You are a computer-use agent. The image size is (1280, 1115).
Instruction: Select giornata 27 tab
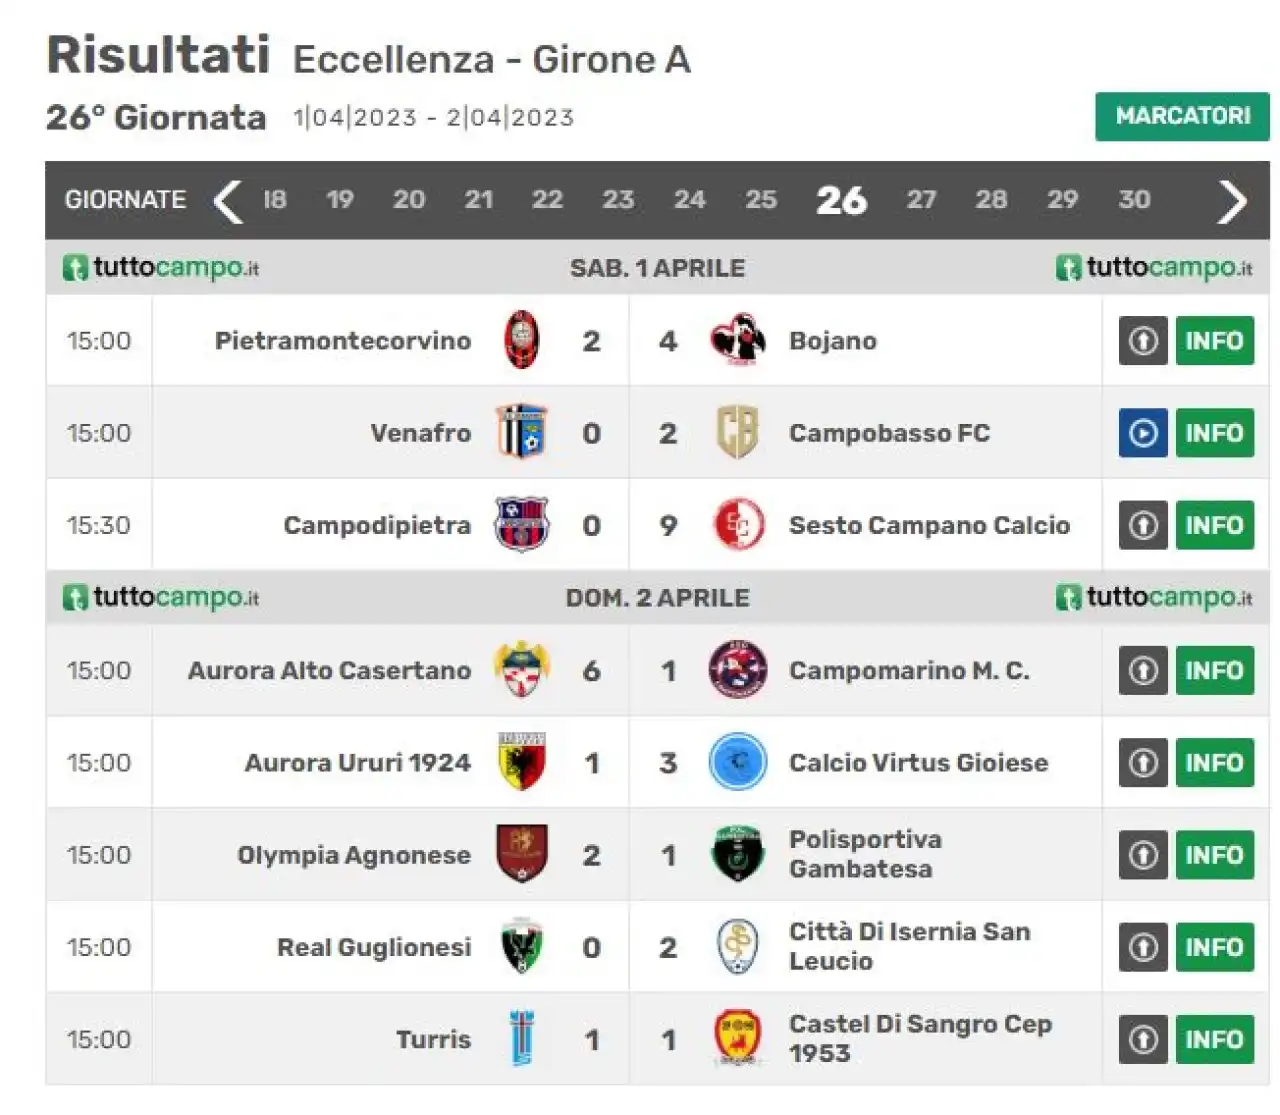tap(921, 200)
